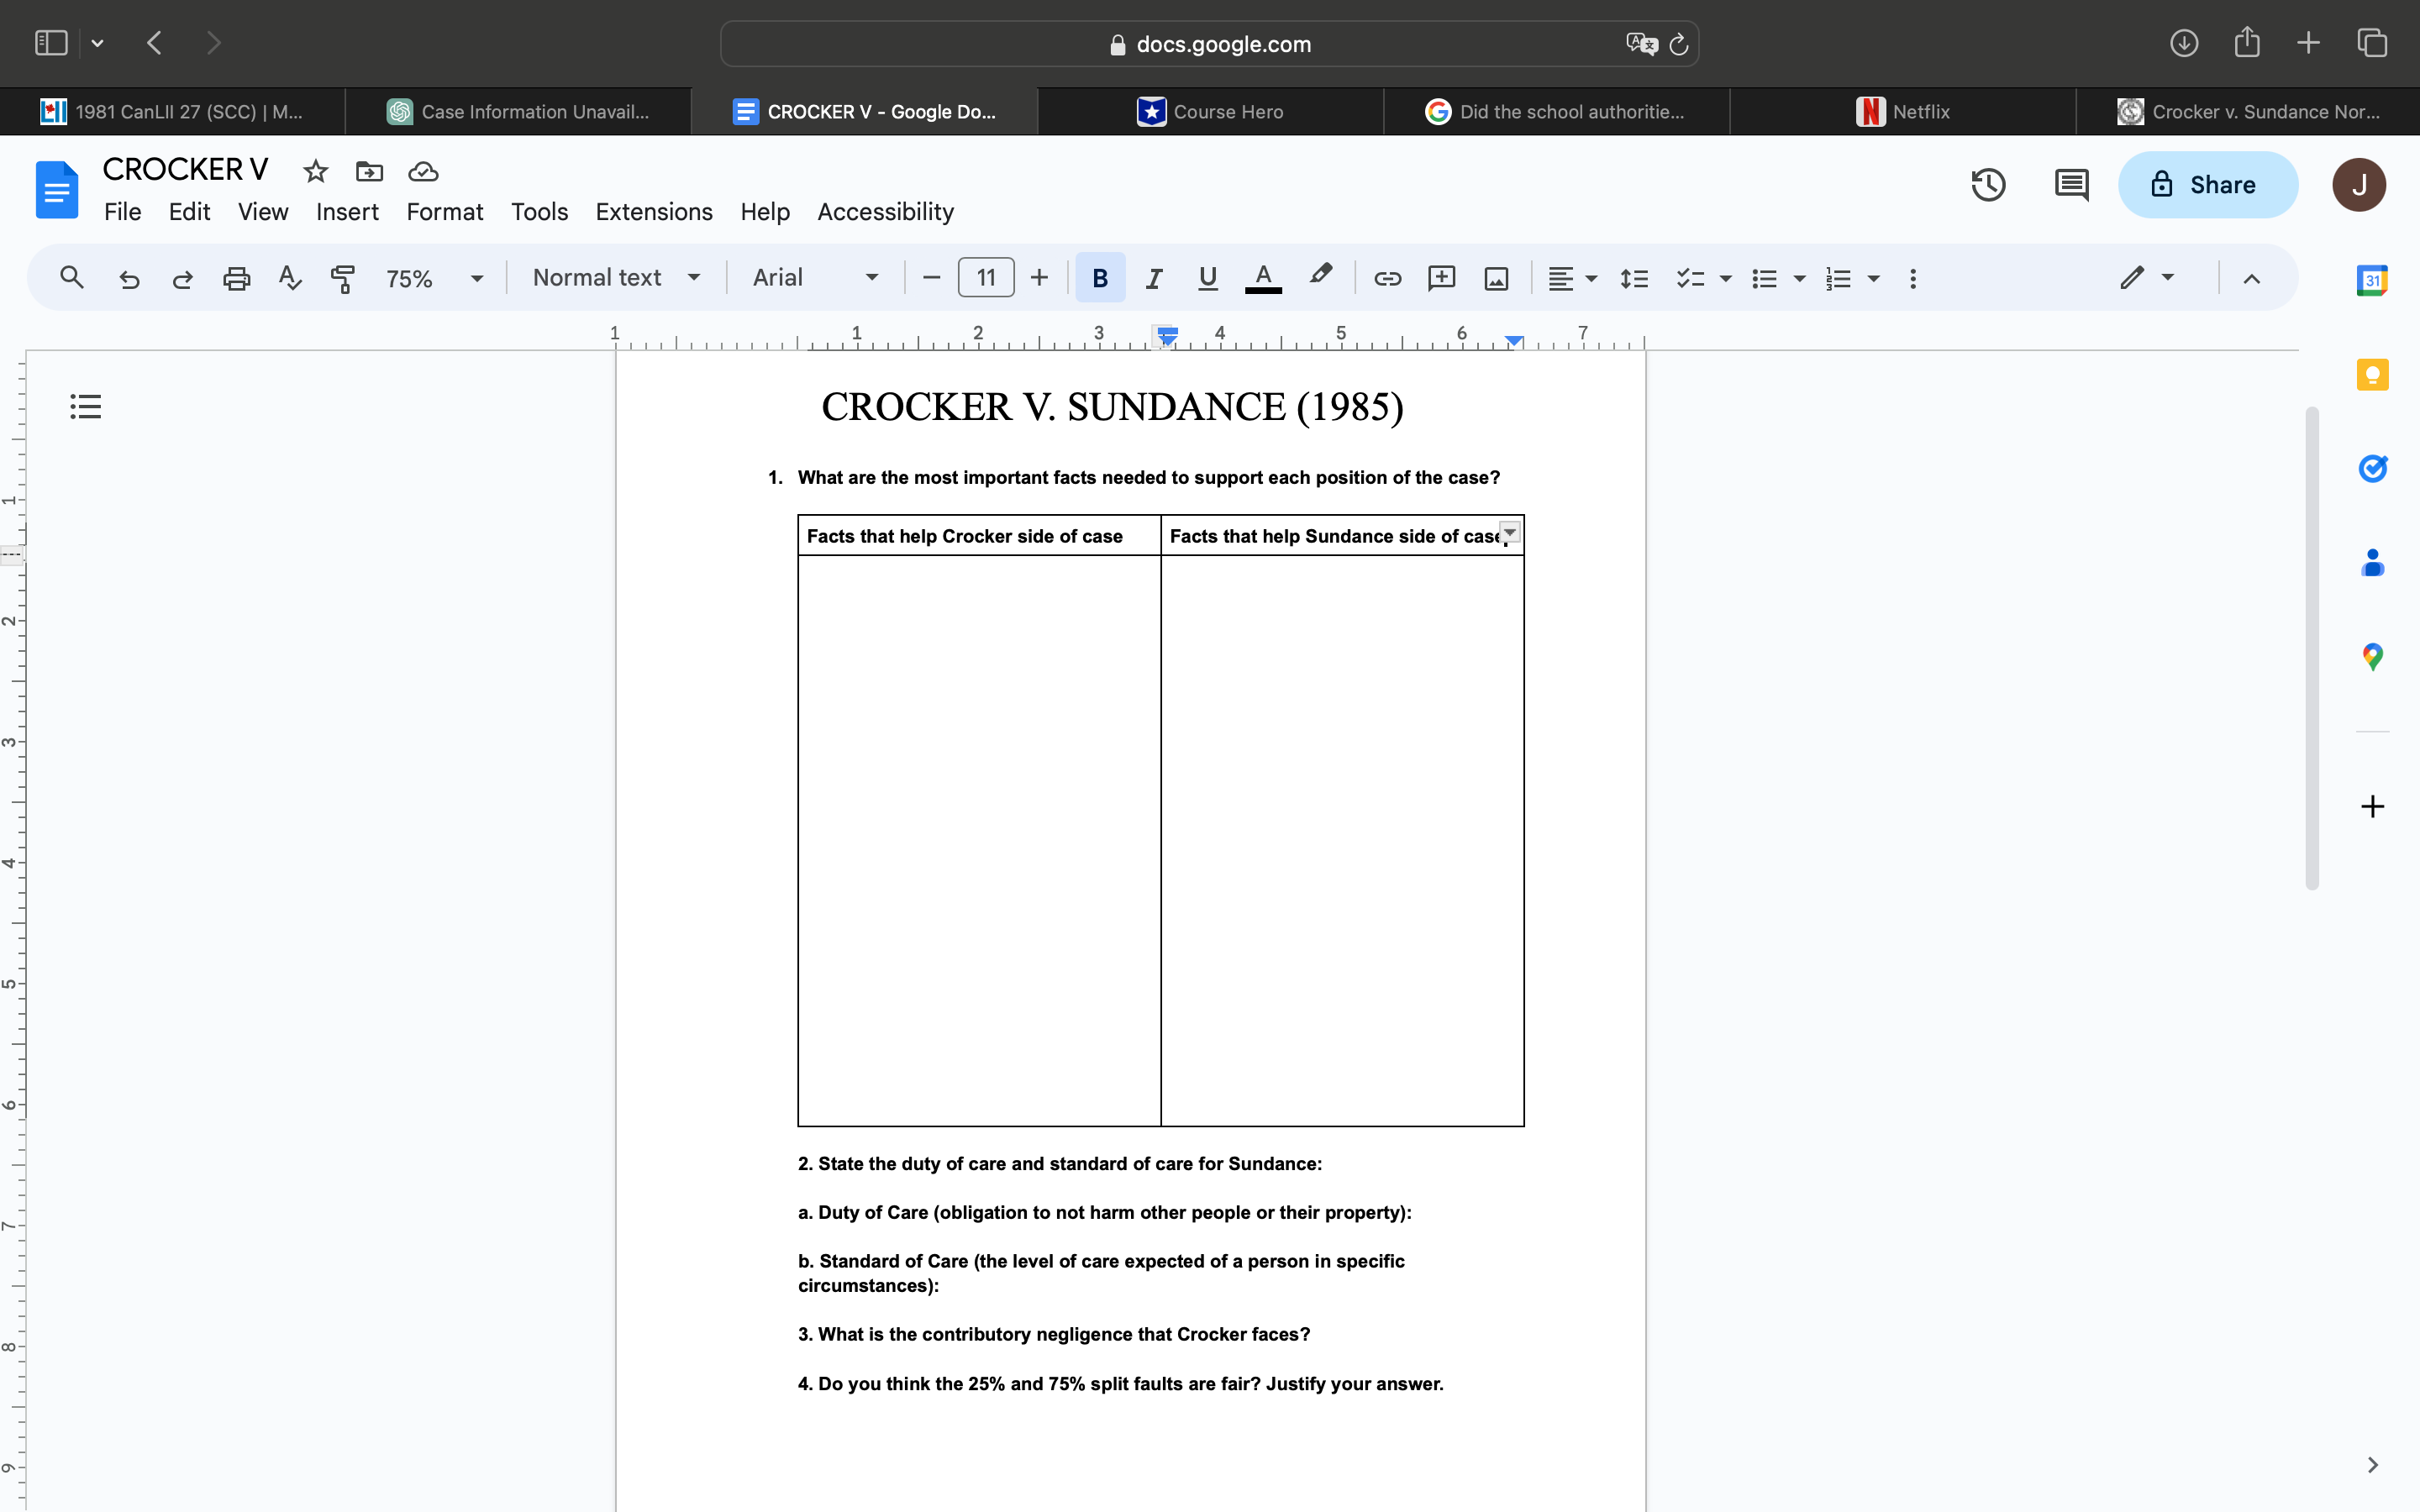Toggle bold formatting
Image resolution: width=2420 pixels, height=1512 pixels.
(x=1100, y=278)
